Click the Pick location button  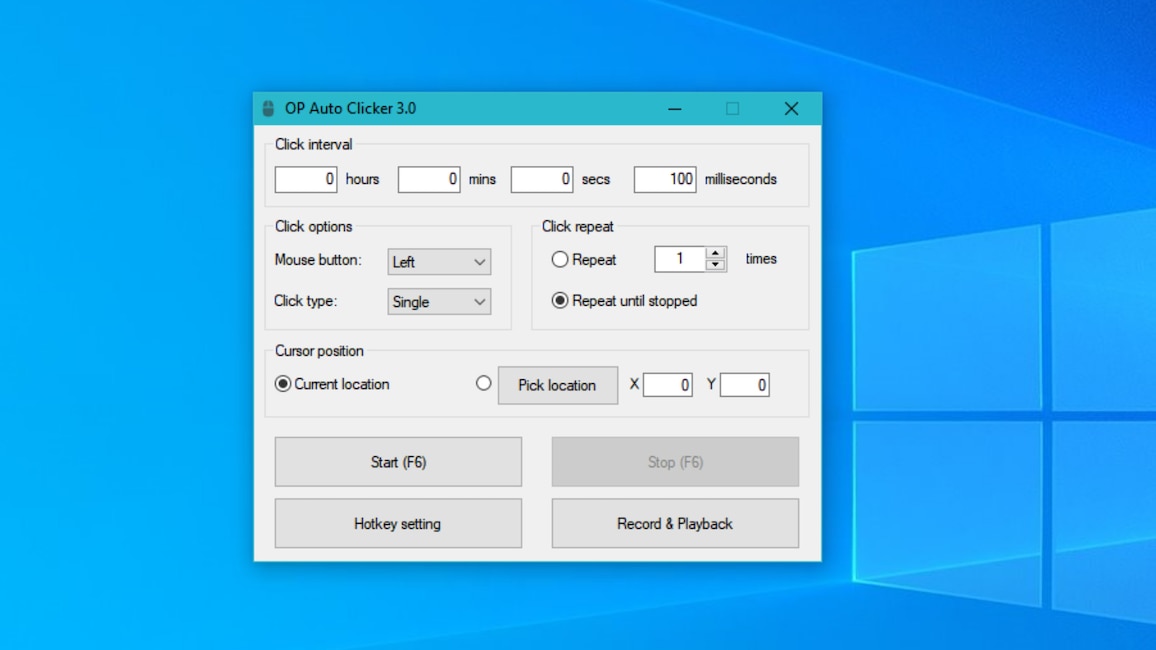(558, 385)
